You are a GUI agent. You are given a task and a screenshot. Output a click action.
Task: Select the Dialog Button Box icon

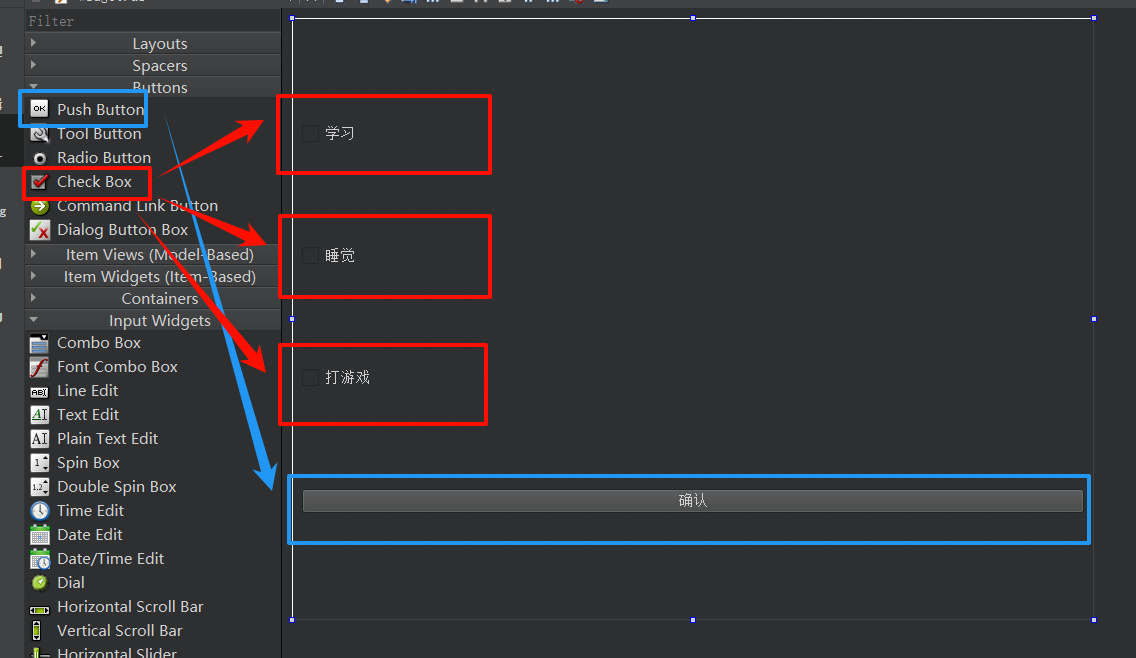pos(39,230)
